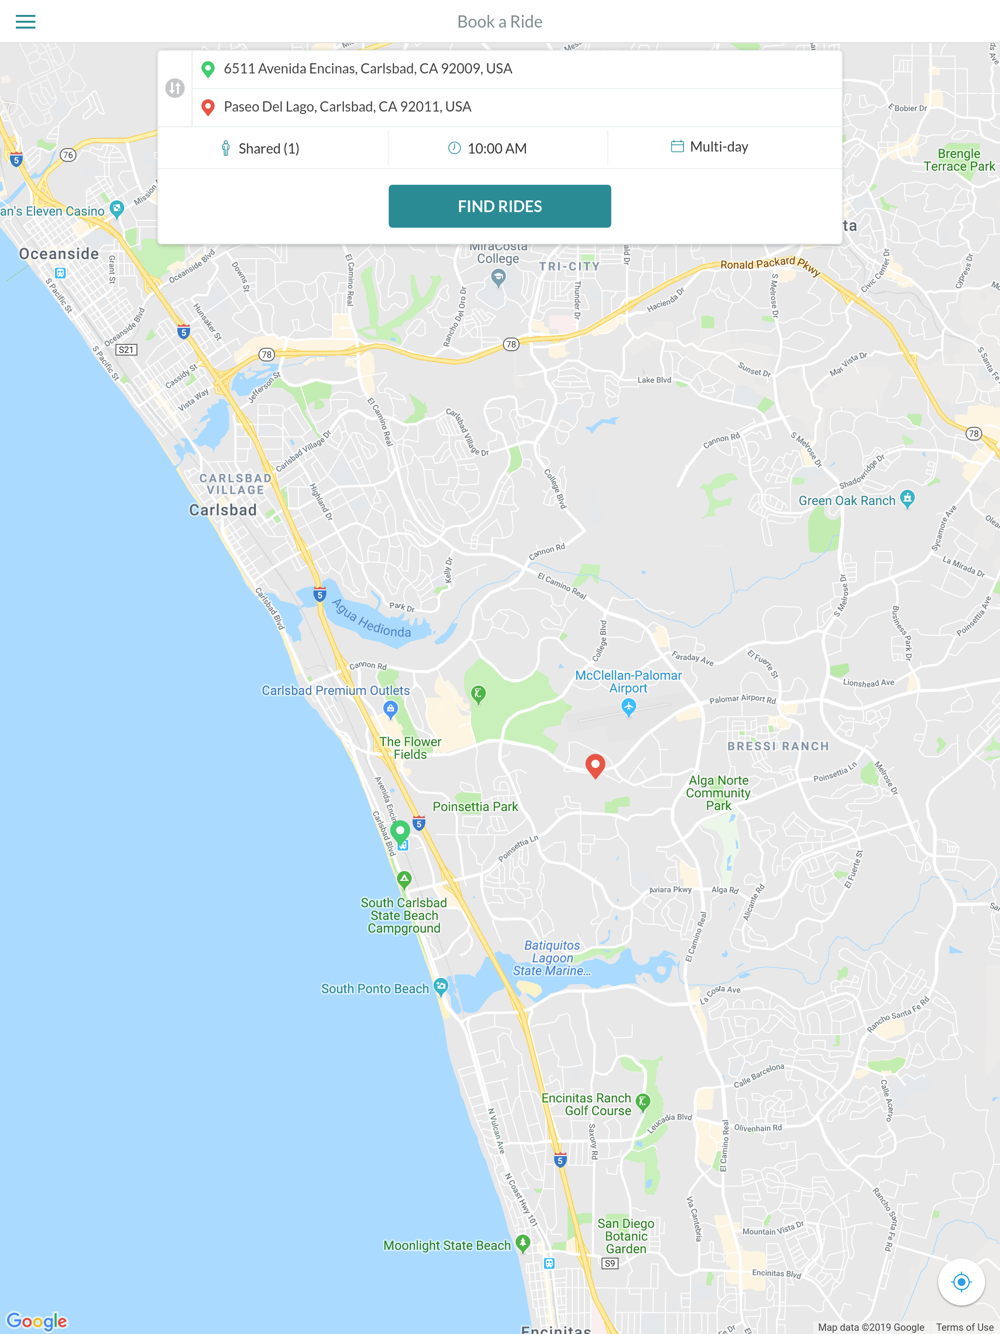Edit the destination address Paseo Del Lago

[x=517, y=107]
